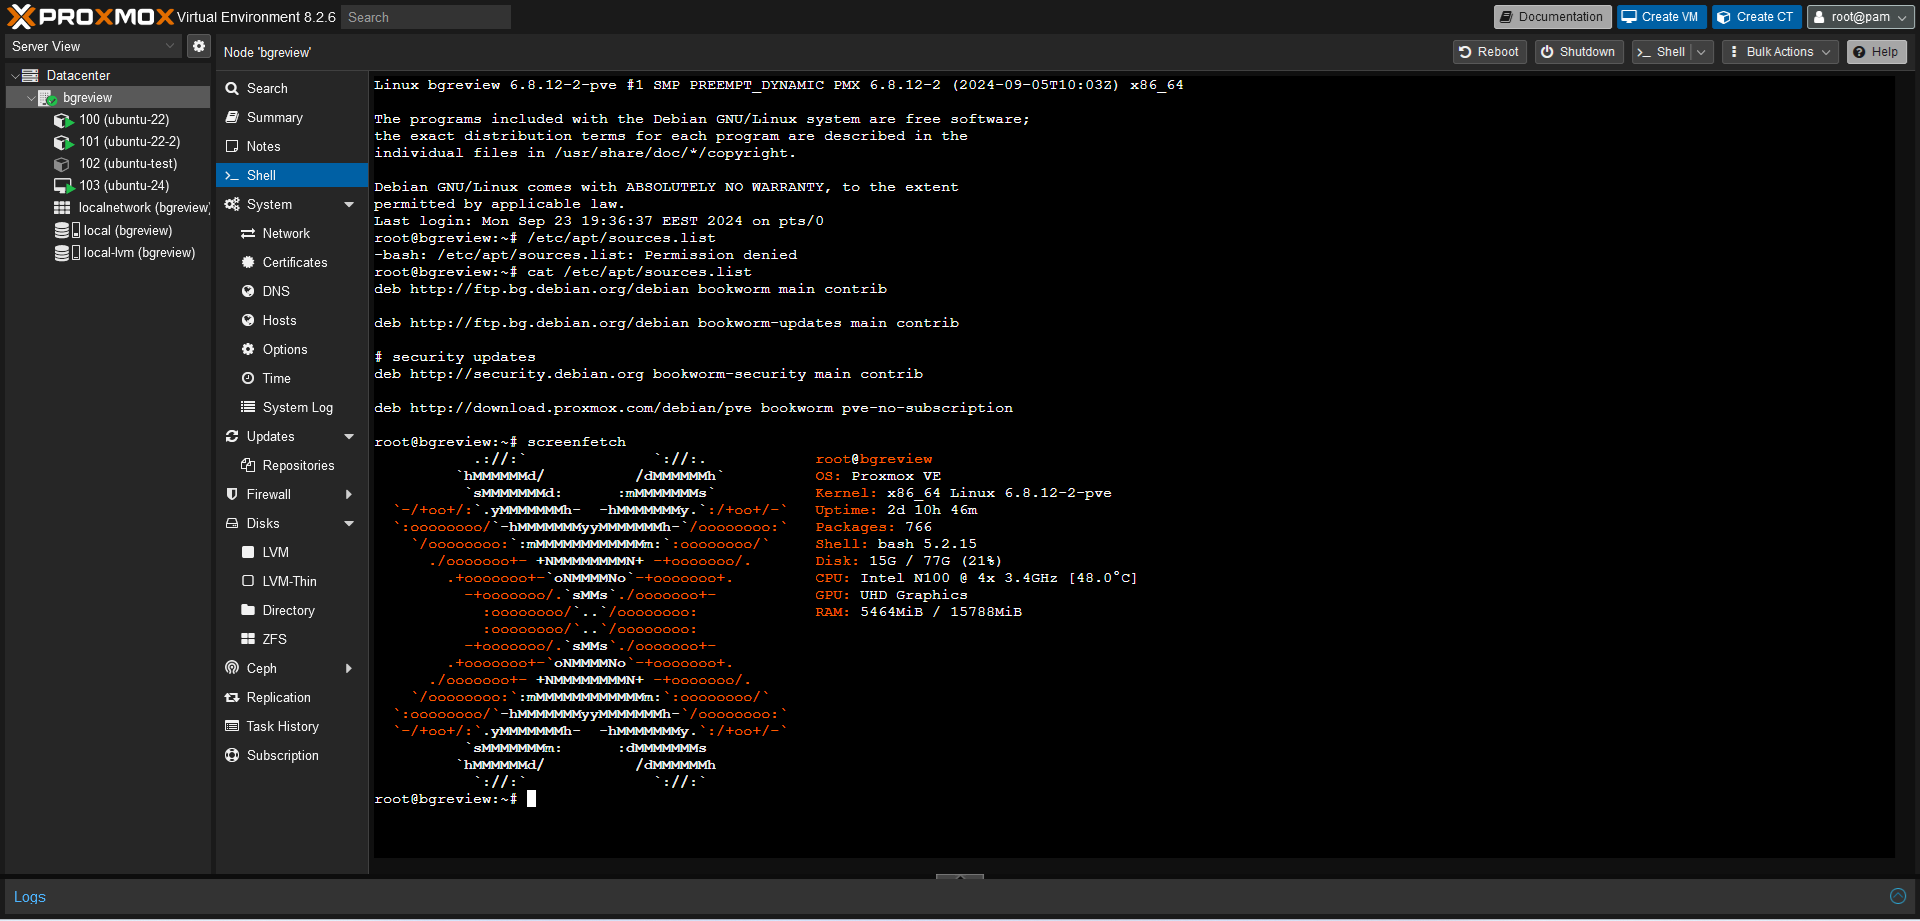Click inside the terminal at the prompt cursor
Viewport: 1920px width, 921px height.
532,799
